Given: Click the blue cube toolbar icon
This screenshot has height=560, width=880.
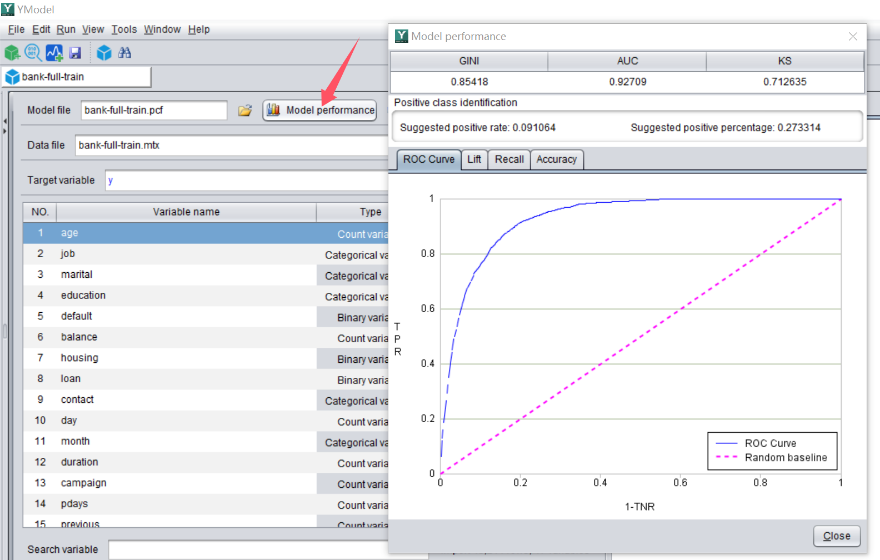Looking at the screenshot, I should (x=103, y=52).
